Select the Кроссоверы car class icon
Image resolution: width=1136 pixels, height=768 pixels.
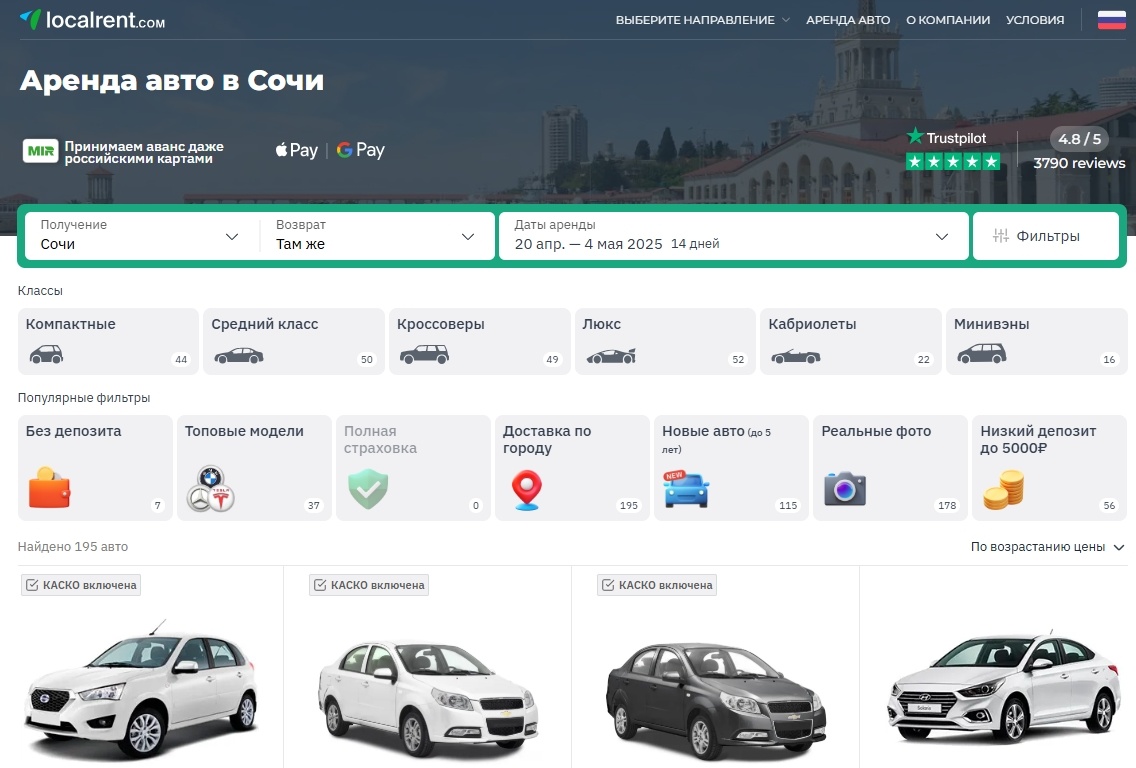coord(424,352)
